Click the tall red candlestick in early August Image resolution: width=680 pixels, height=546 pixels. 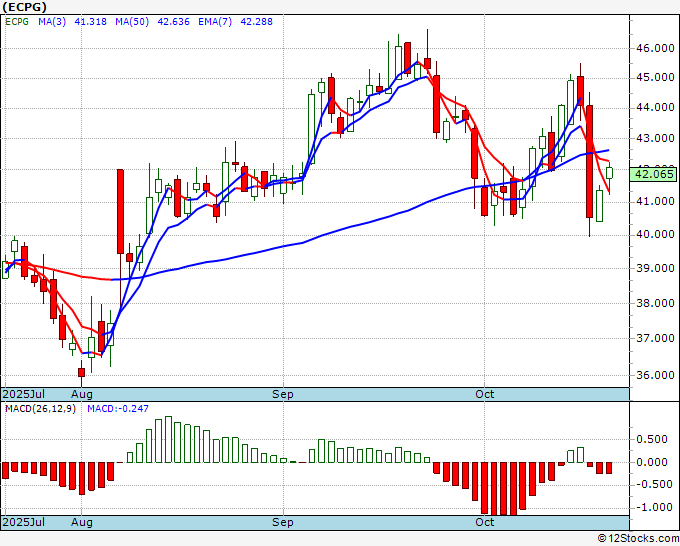120,211
